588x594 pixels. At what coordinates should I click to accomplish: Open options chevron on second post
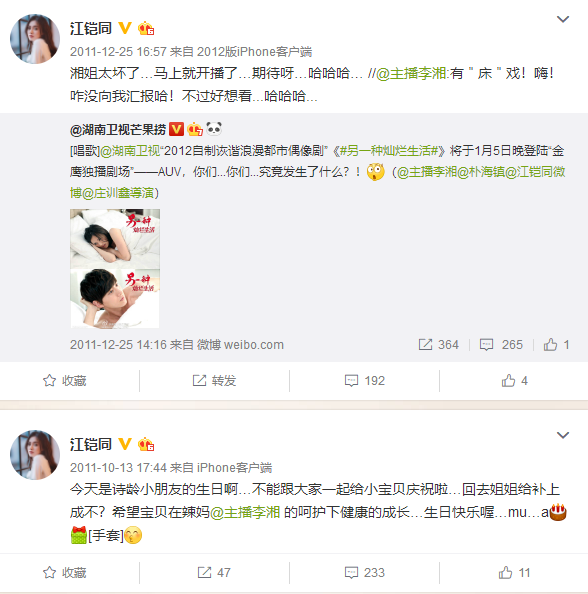(563, 435)
